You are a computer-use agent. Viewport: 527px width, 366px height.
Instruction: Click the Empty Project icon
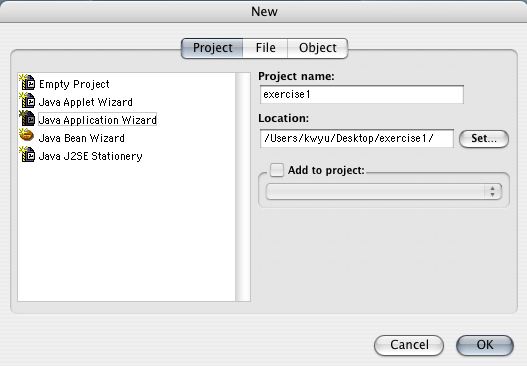click(x=27, y=83)
